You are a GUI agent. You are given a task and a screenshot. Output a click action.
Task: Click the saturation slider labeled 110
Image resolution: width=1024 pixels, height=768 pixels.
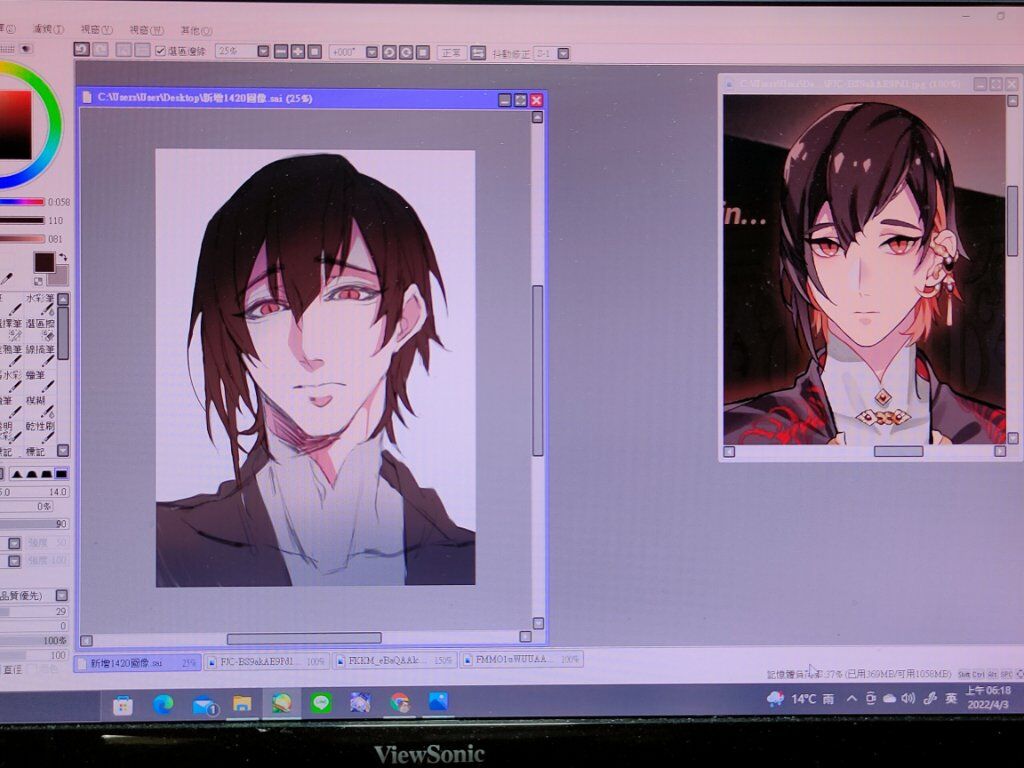(x=22, y=221)
